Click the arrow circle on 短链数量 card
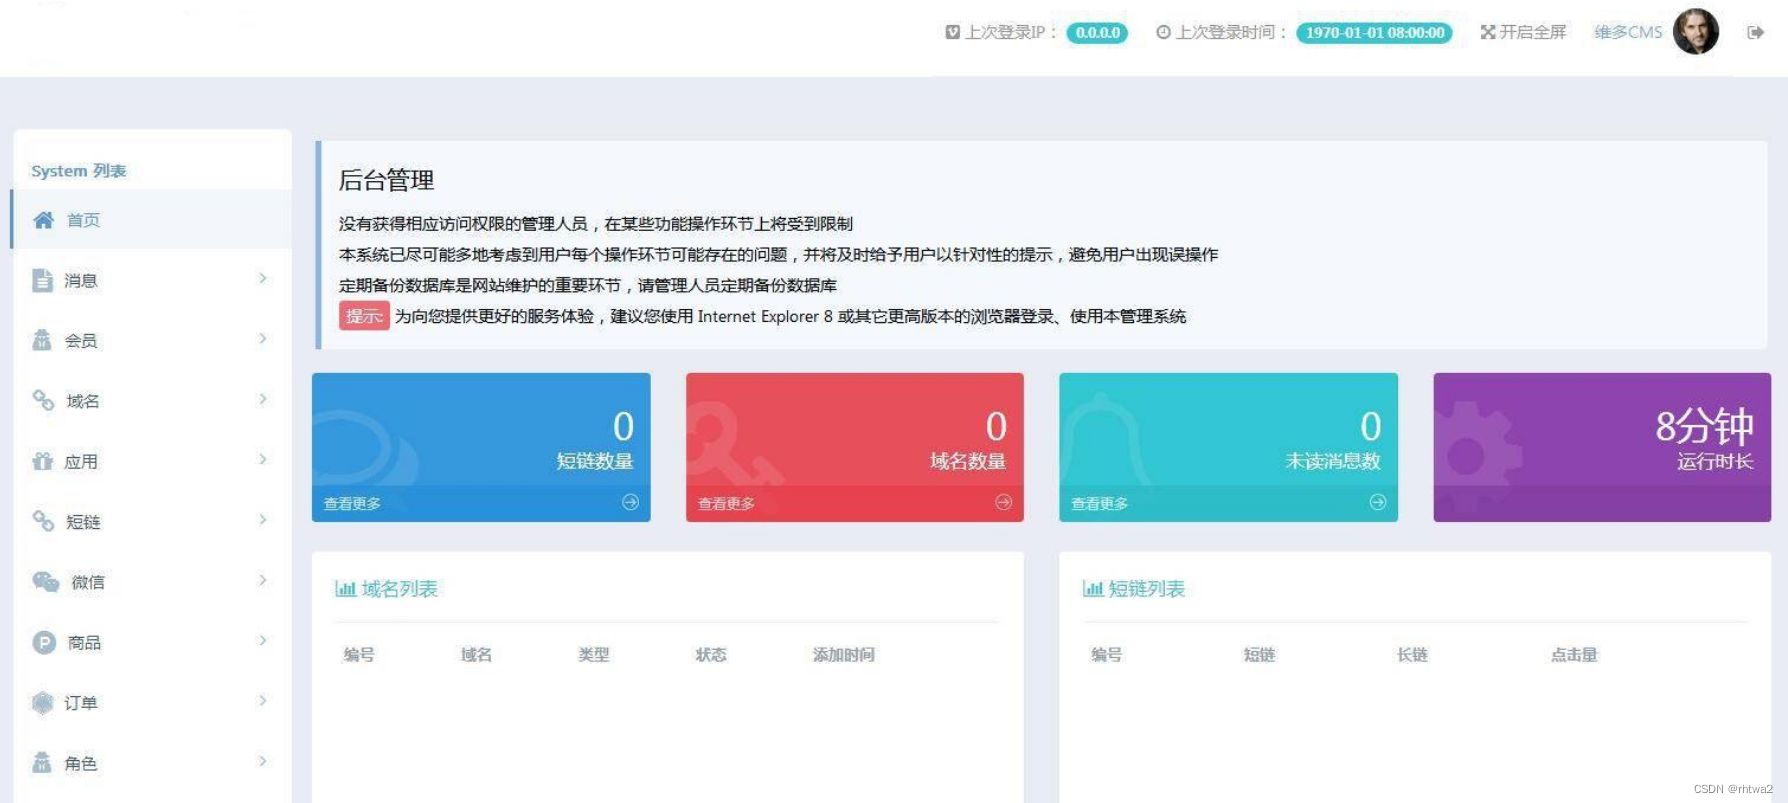 (630, 502)
